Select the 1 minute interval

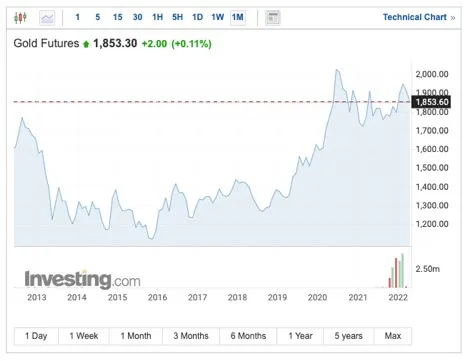coord(78,17)
